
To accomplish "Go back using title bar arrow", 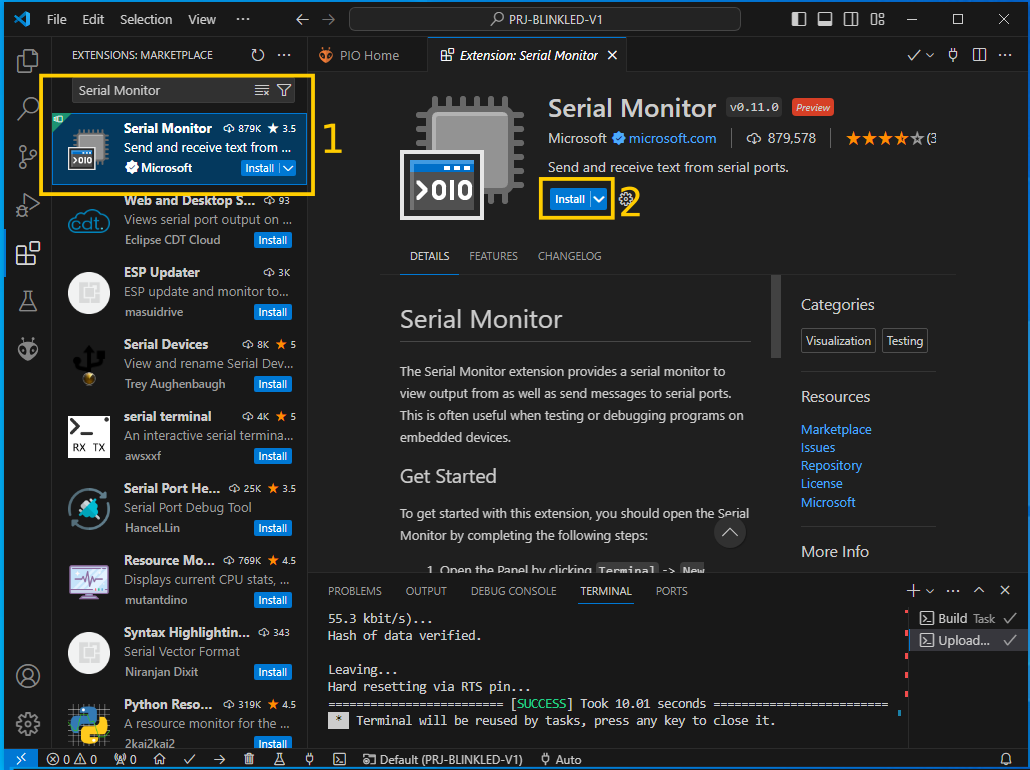I will click(x=302, y=20).
